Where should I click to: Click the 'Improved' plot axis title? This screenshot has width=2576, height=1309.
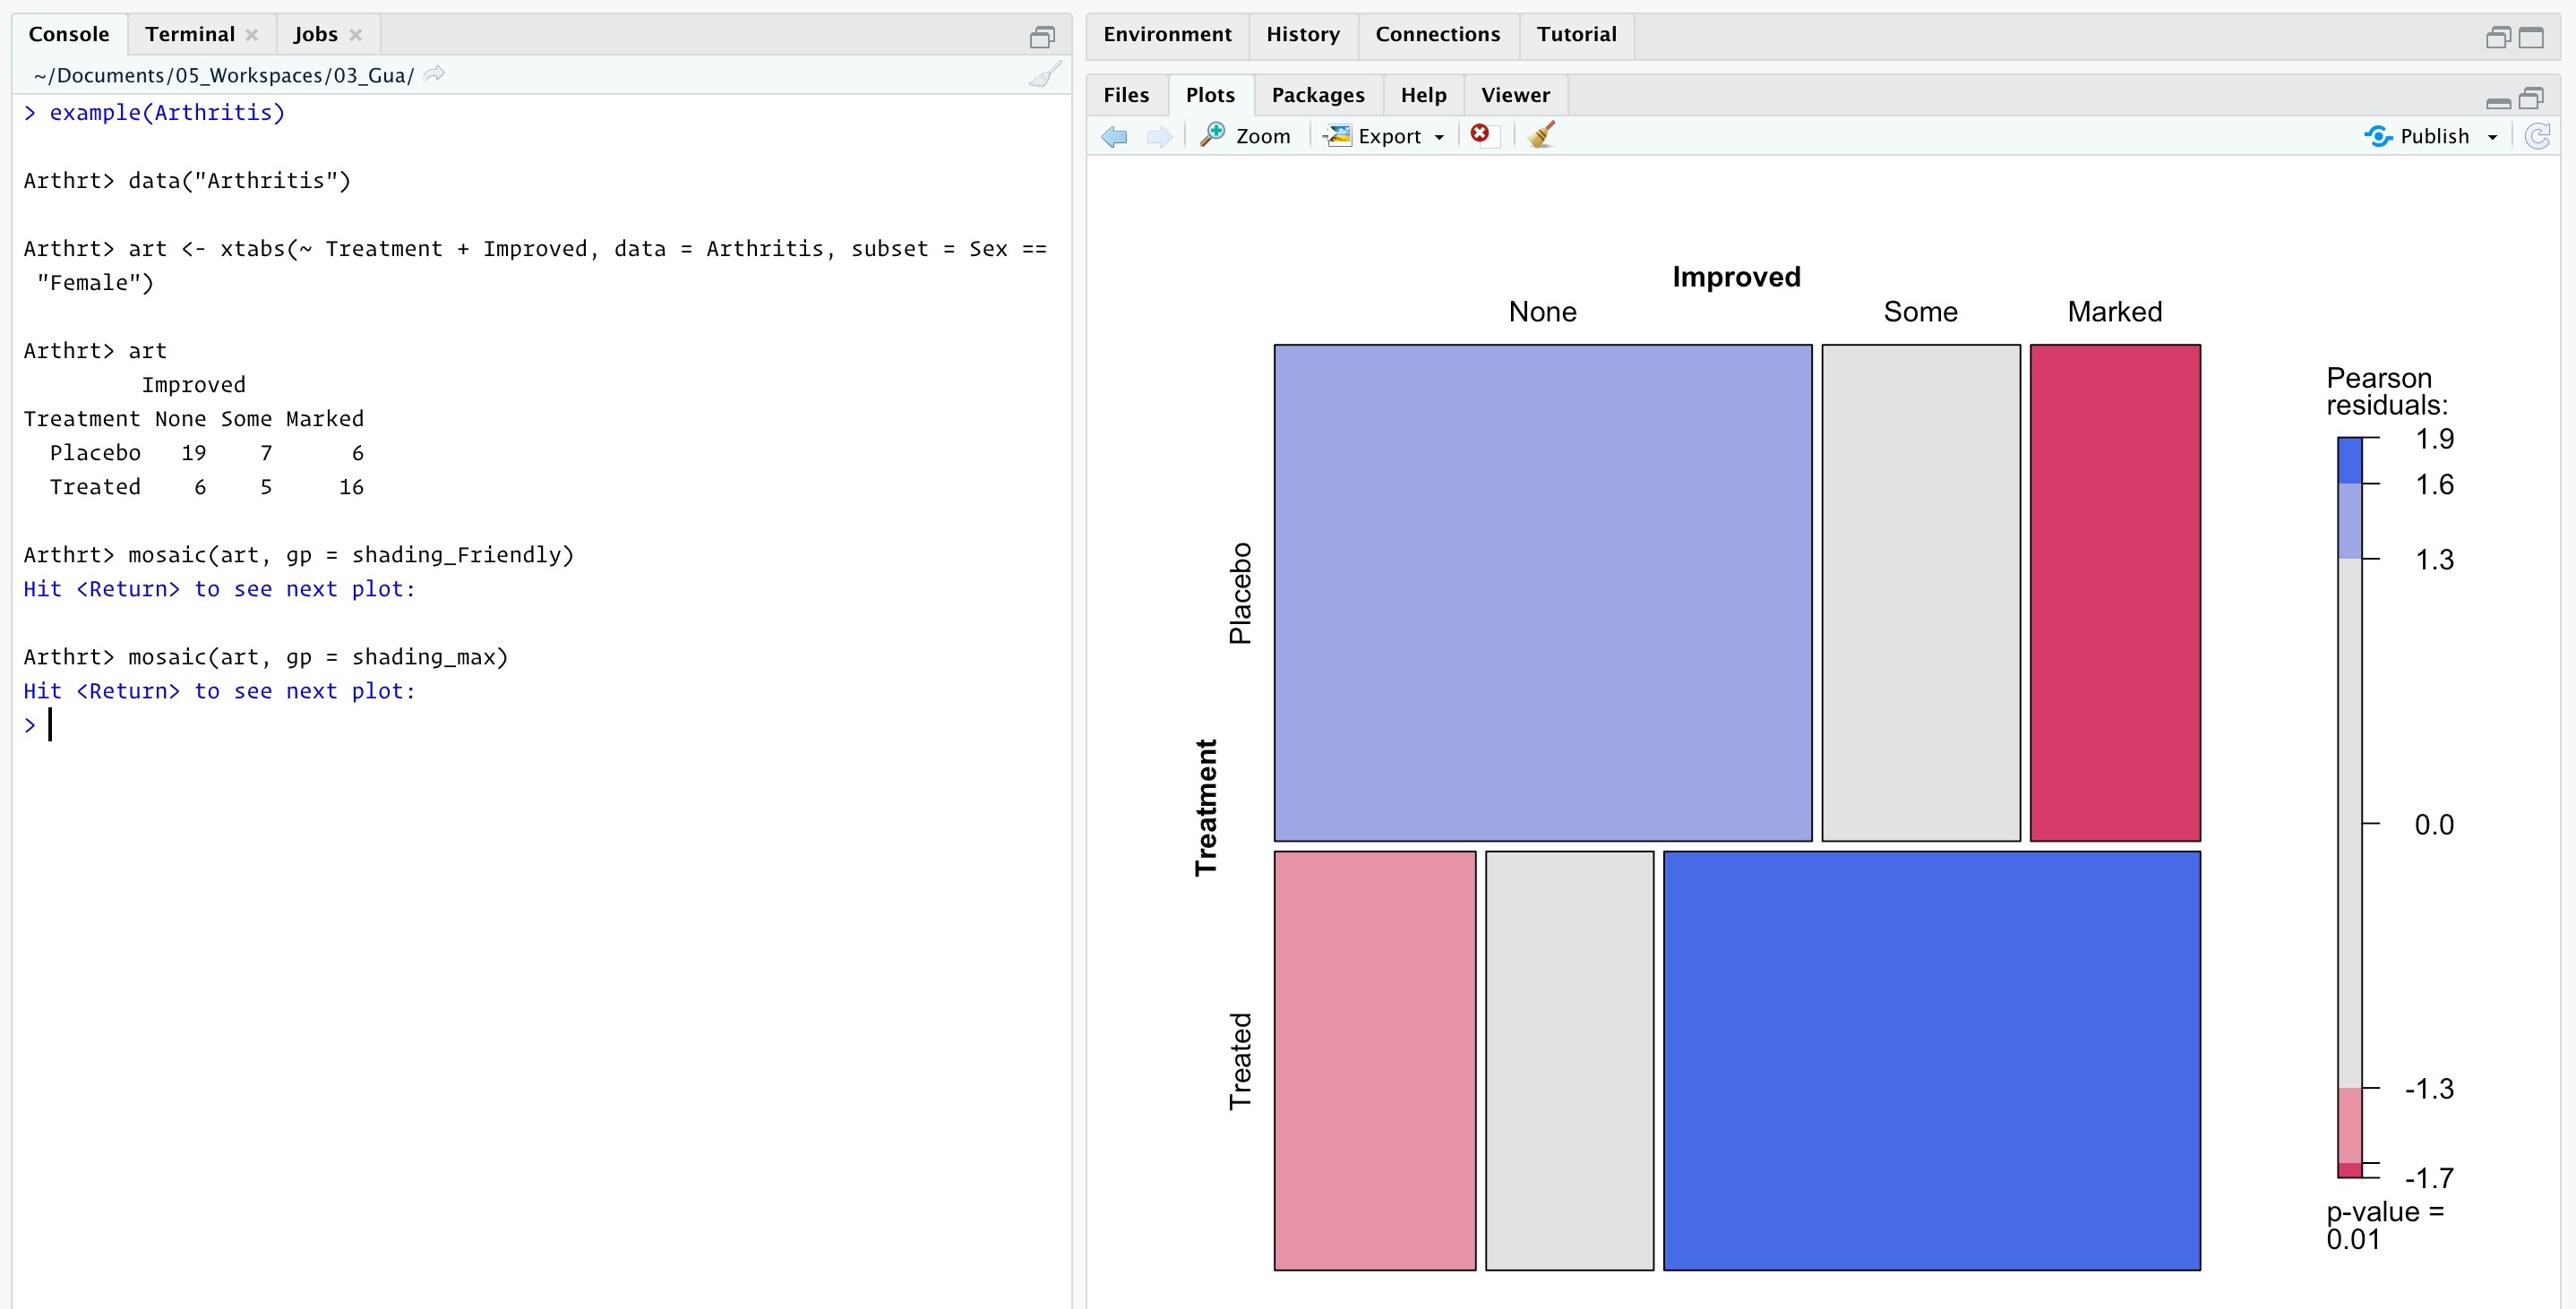click(x=1736, y=277)
